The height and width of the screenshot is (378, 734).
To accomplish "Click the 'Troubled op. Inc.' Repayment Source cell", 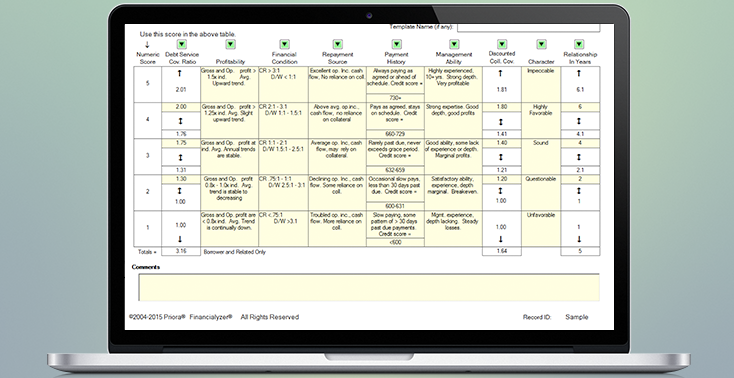I will point(337,229).
